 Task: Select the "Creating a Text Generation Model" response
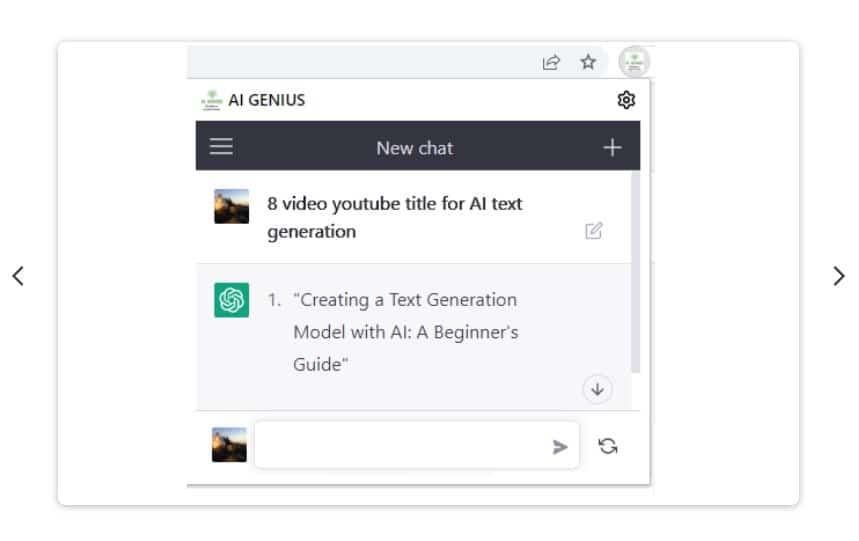pyautogui.click(x=405, y=332)
